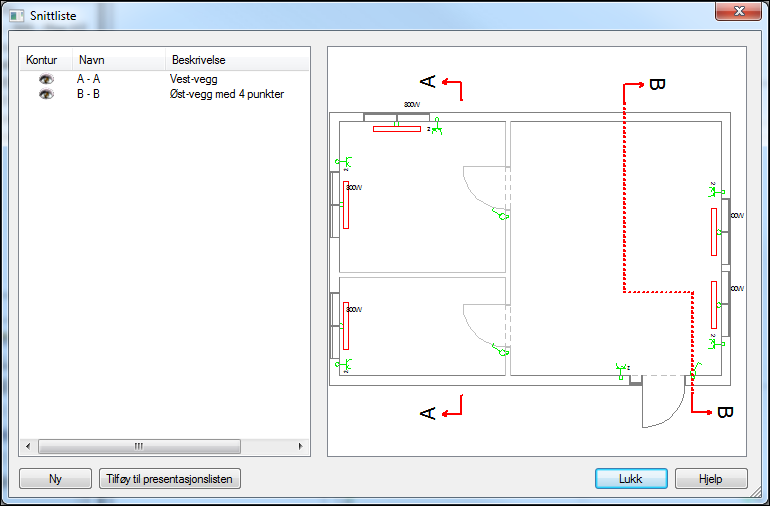Close the Snittliste dialog window
This screenshot has height=506, width=770.
point(738,12)
